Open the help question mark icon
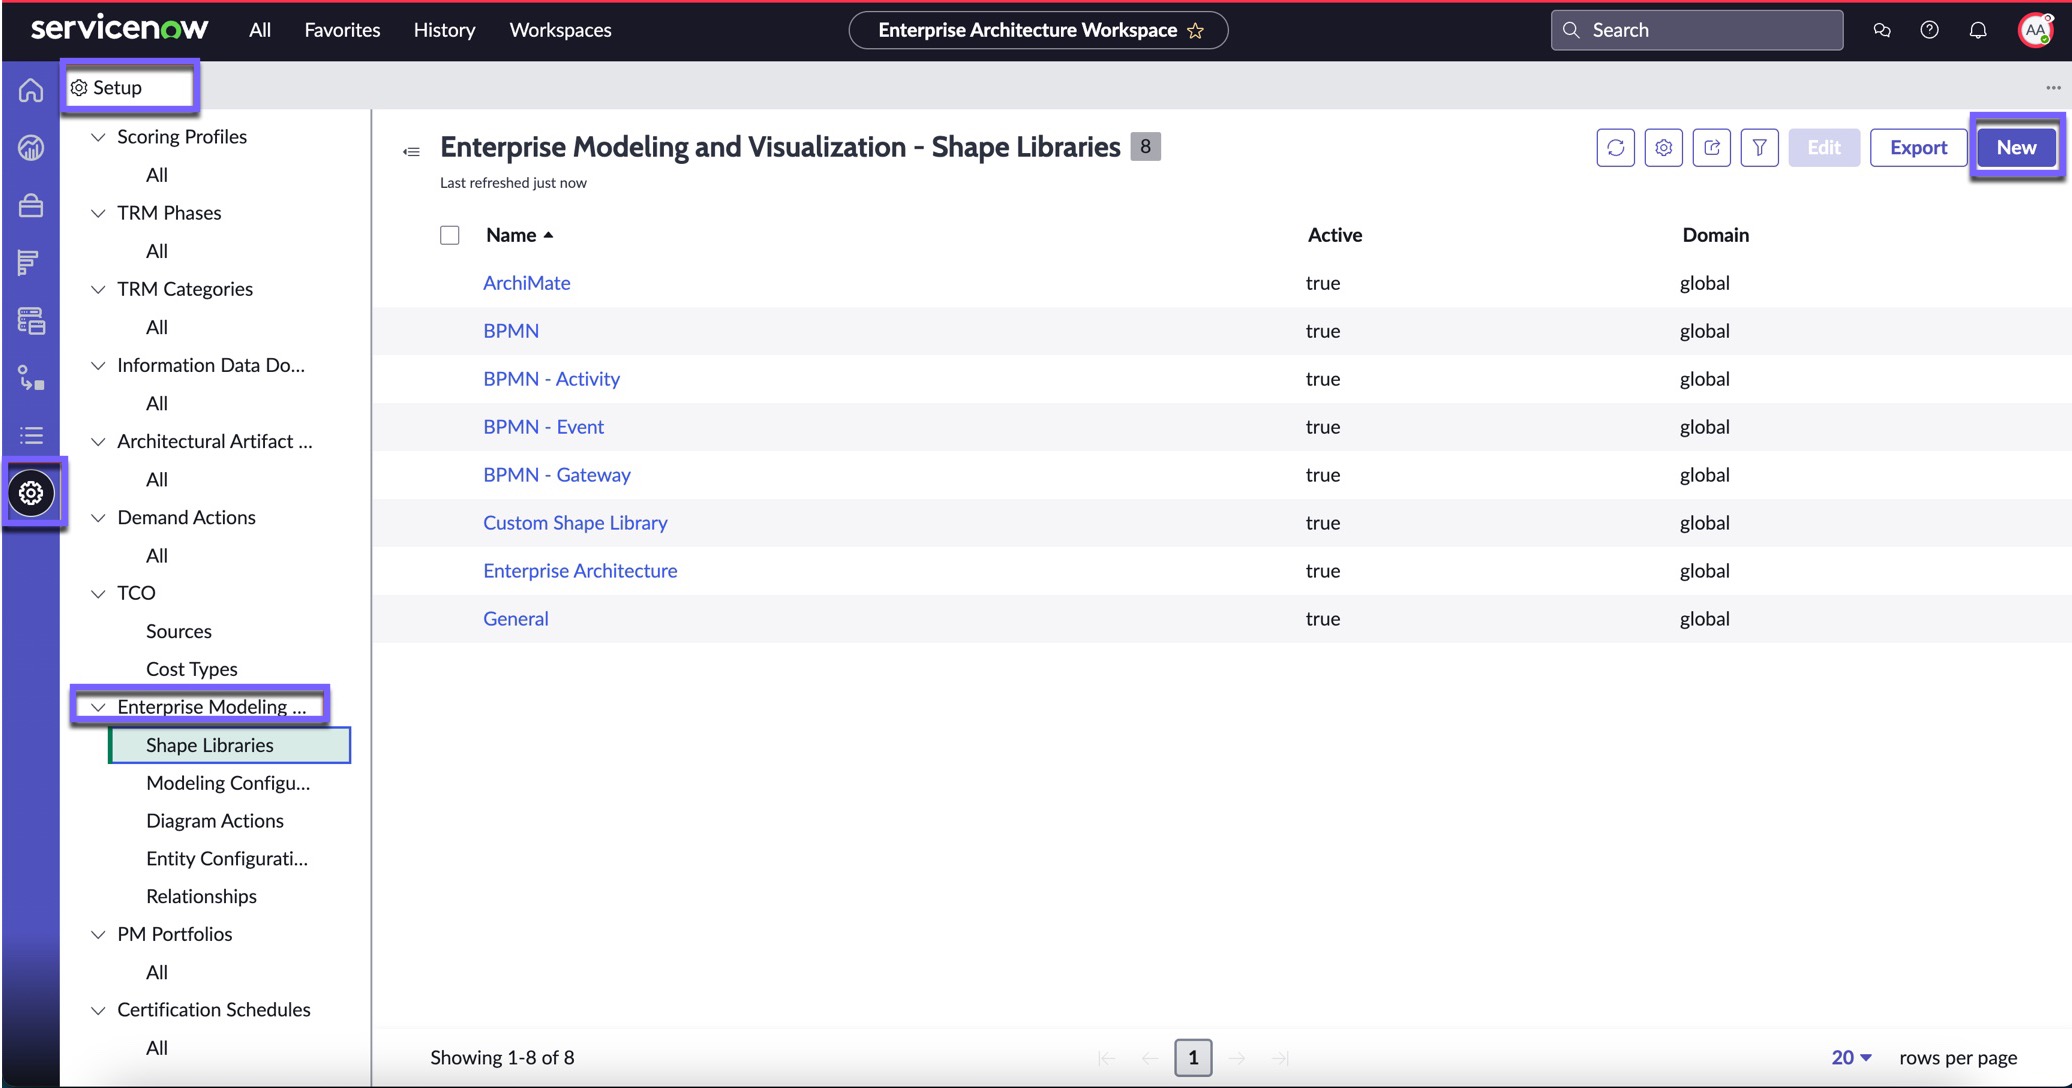2072x1088 pixels. coord(1929,30)
